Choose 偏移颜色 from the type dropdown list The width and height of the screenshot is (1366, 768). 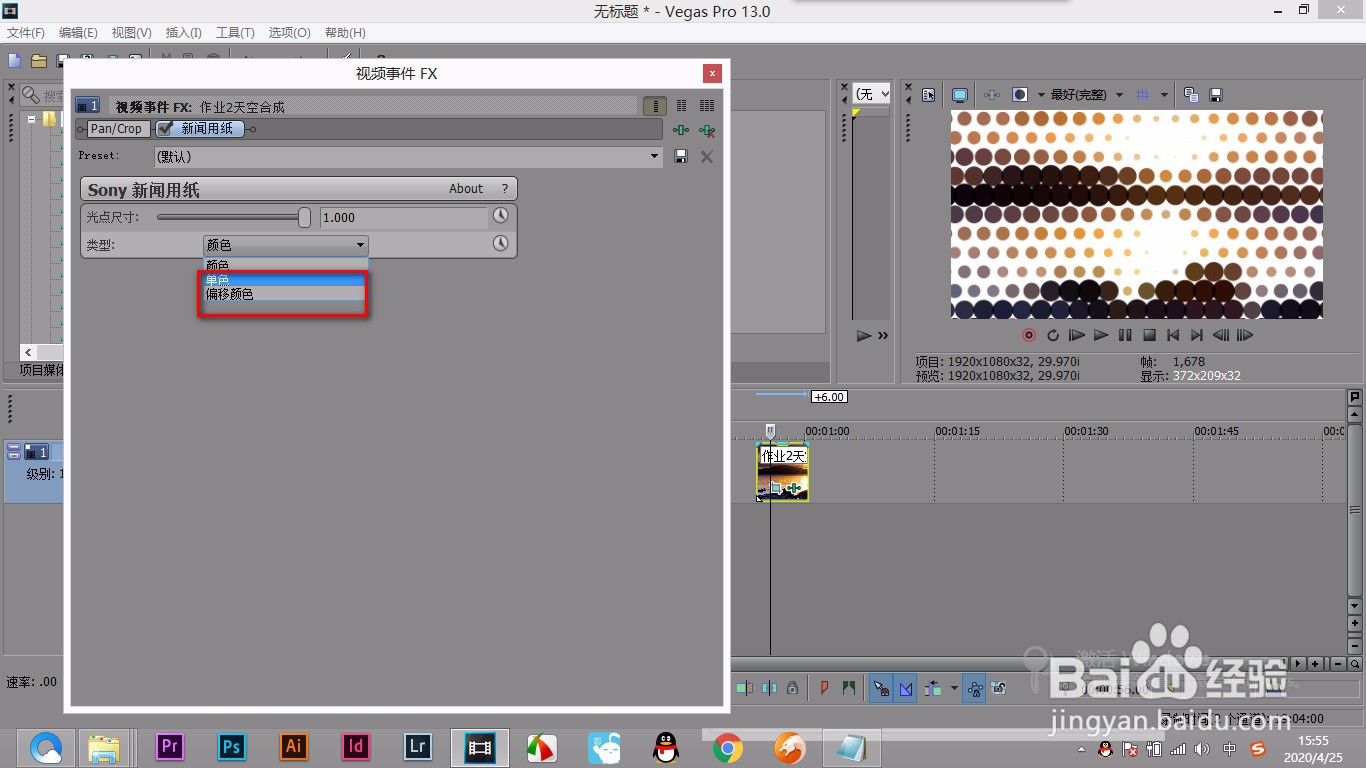coord(284,294)
